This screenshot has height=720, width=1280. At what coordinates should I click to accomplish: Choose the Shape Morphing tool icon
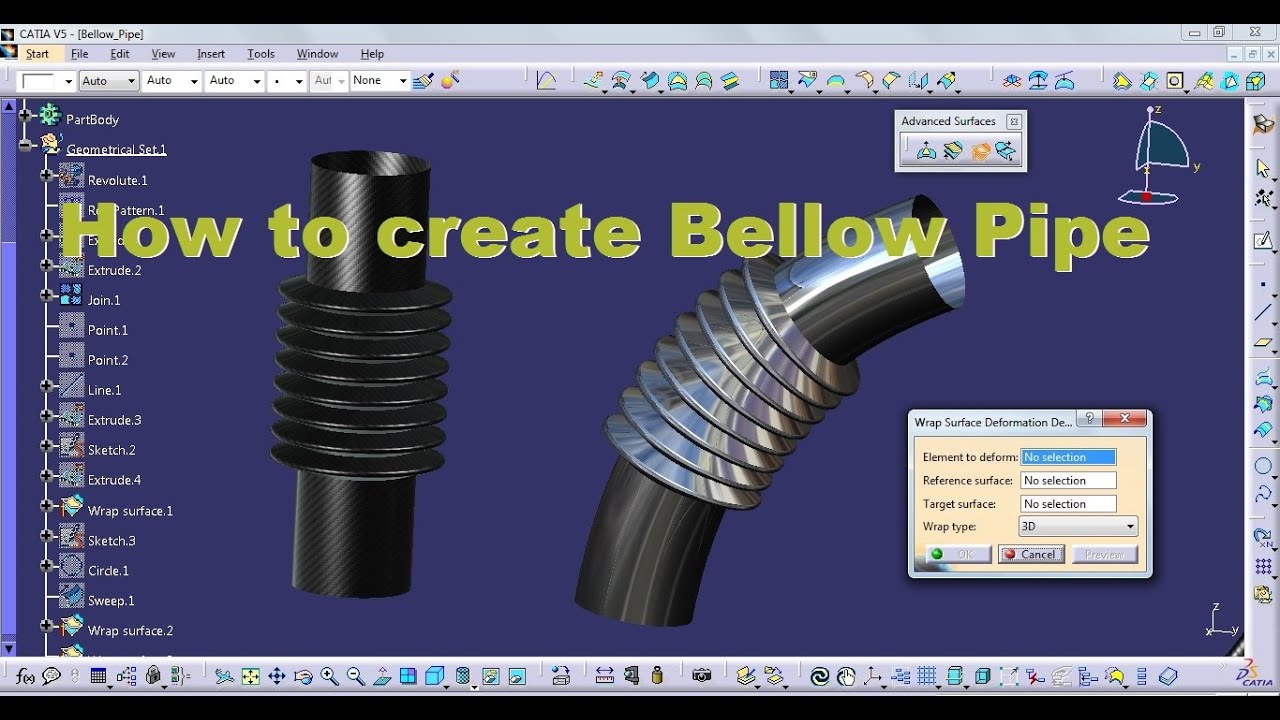click(x=1006, y=151)
